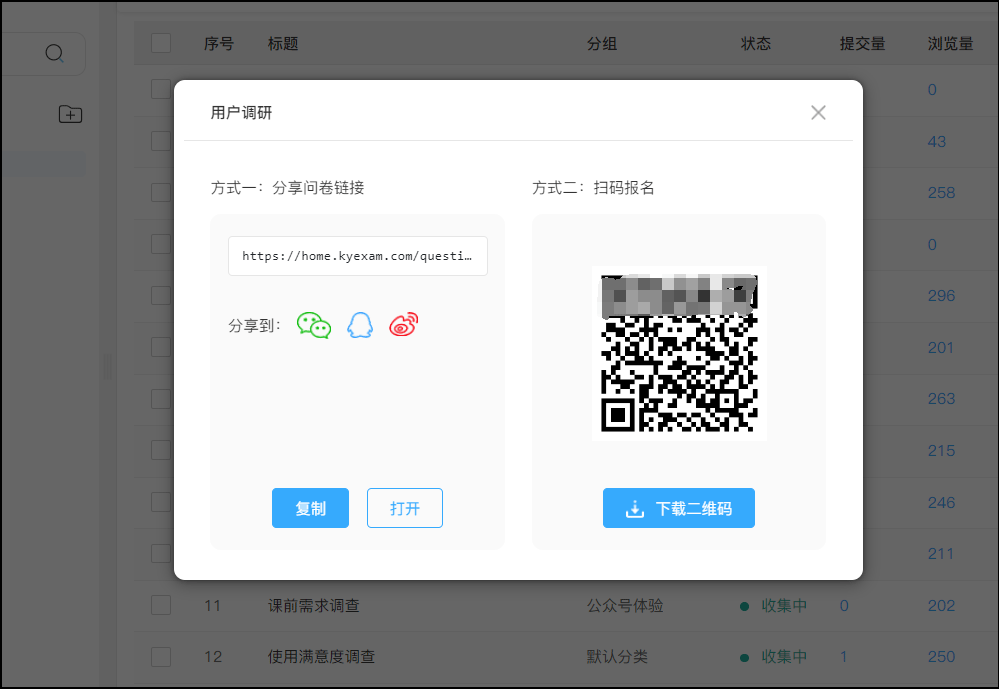Close the 用户调研 dialog
The image size is (999, 690).
[818, 113]
